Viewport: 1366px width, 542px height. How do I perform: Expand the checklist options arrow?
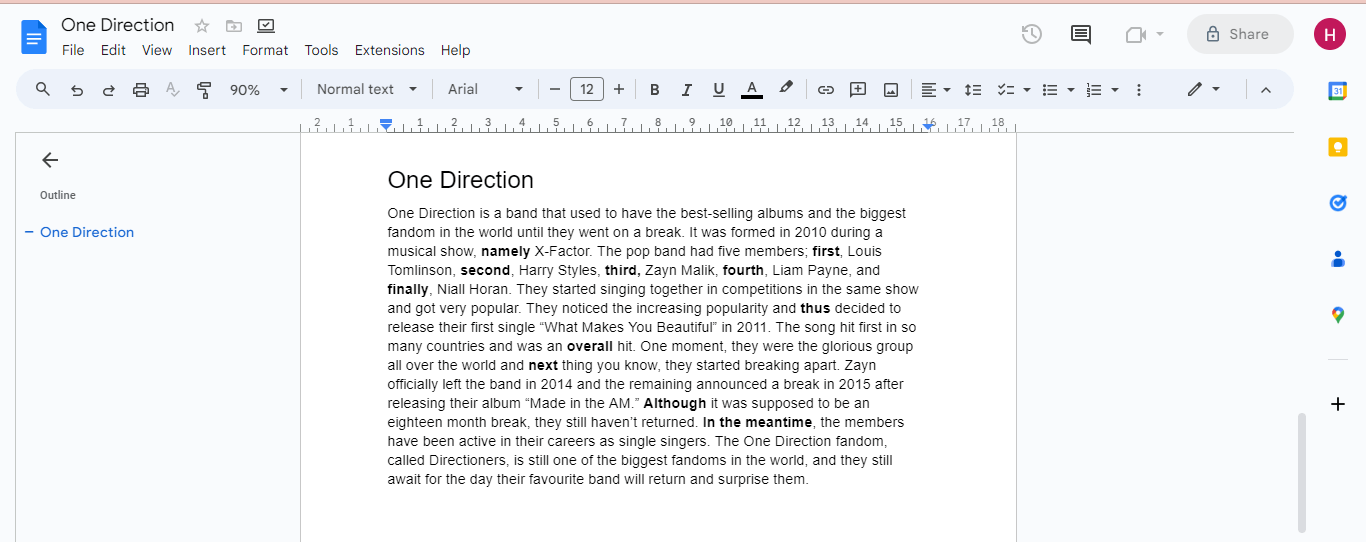tap(1027, 90)
